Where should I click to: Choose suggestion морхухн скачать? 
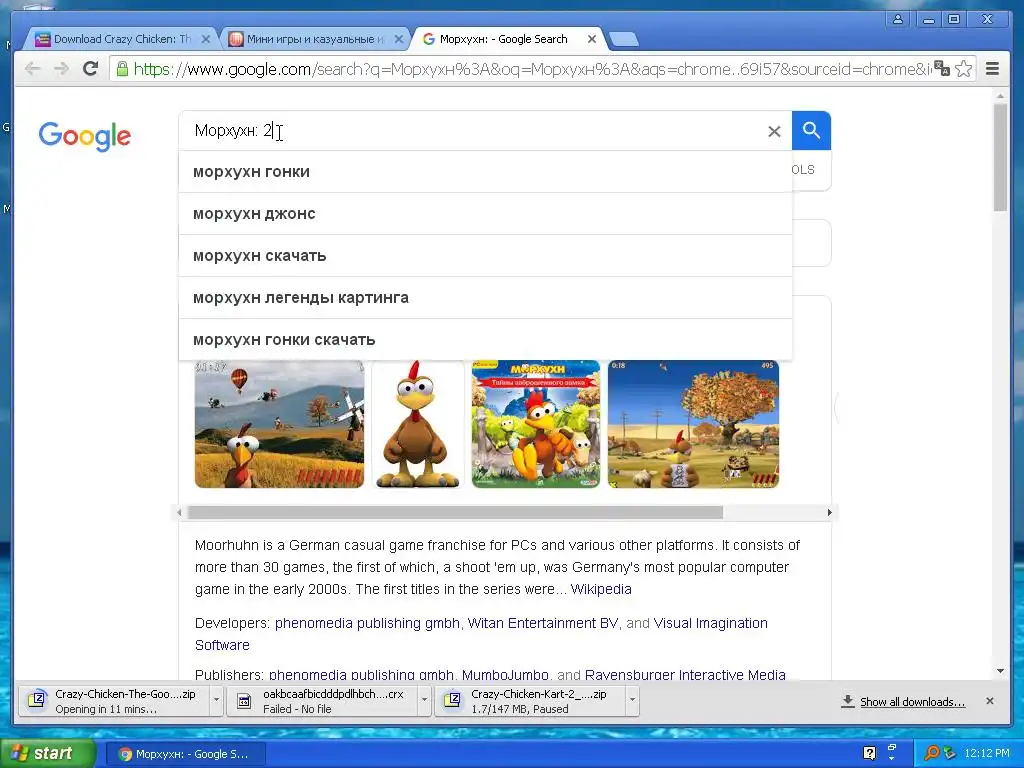pyautogui.click(x=485, y=255)
